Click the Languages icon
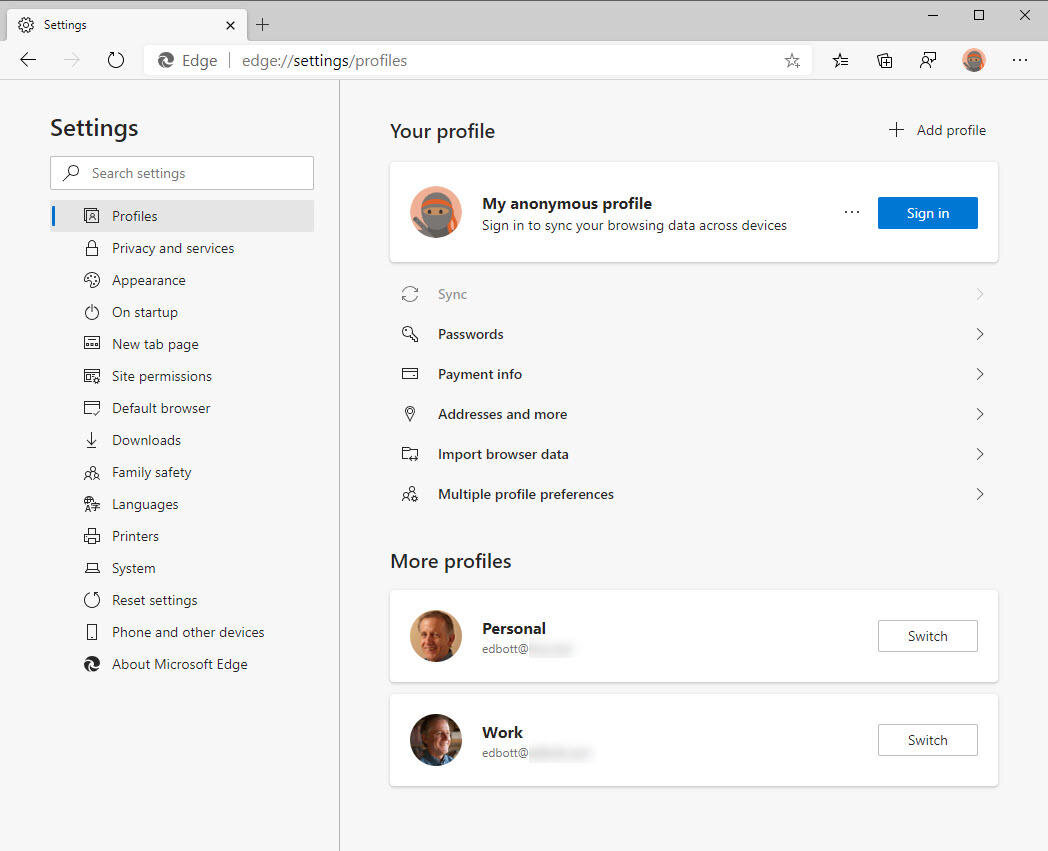Viewport: 1048px width, 851px height. [x=92, y=504]
